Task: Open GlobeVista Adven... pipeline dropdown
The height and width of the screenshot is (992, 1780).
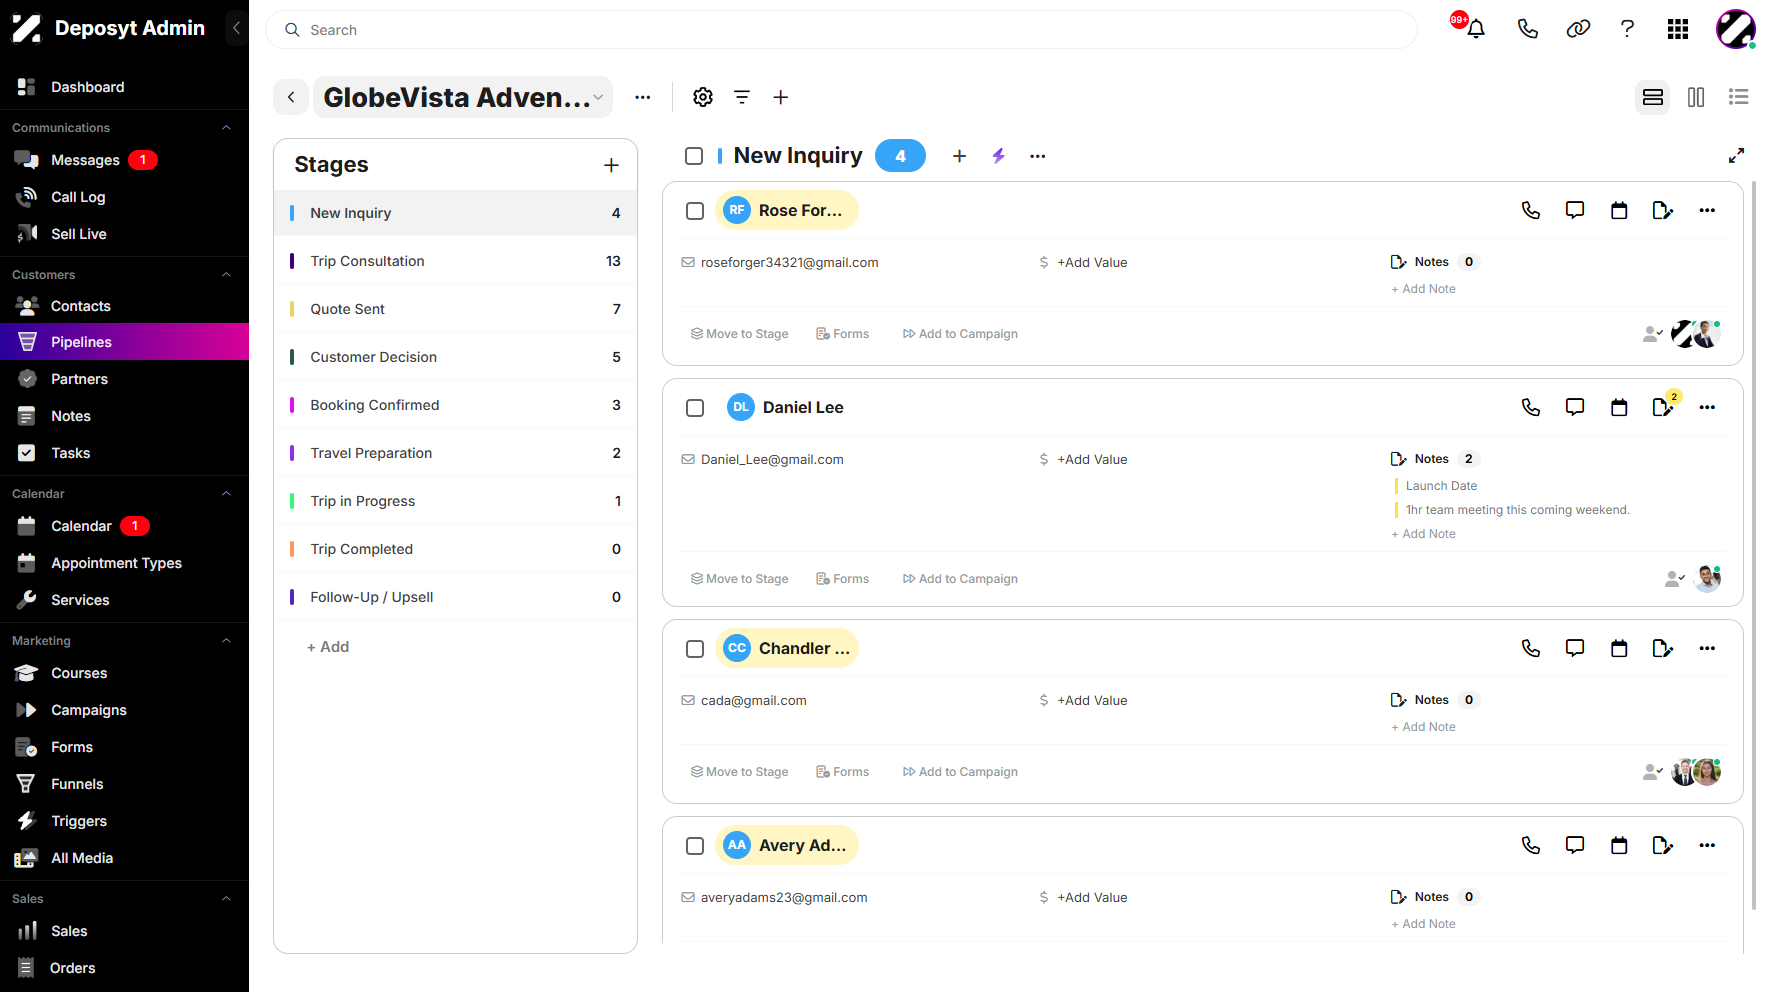Action: 463,97
